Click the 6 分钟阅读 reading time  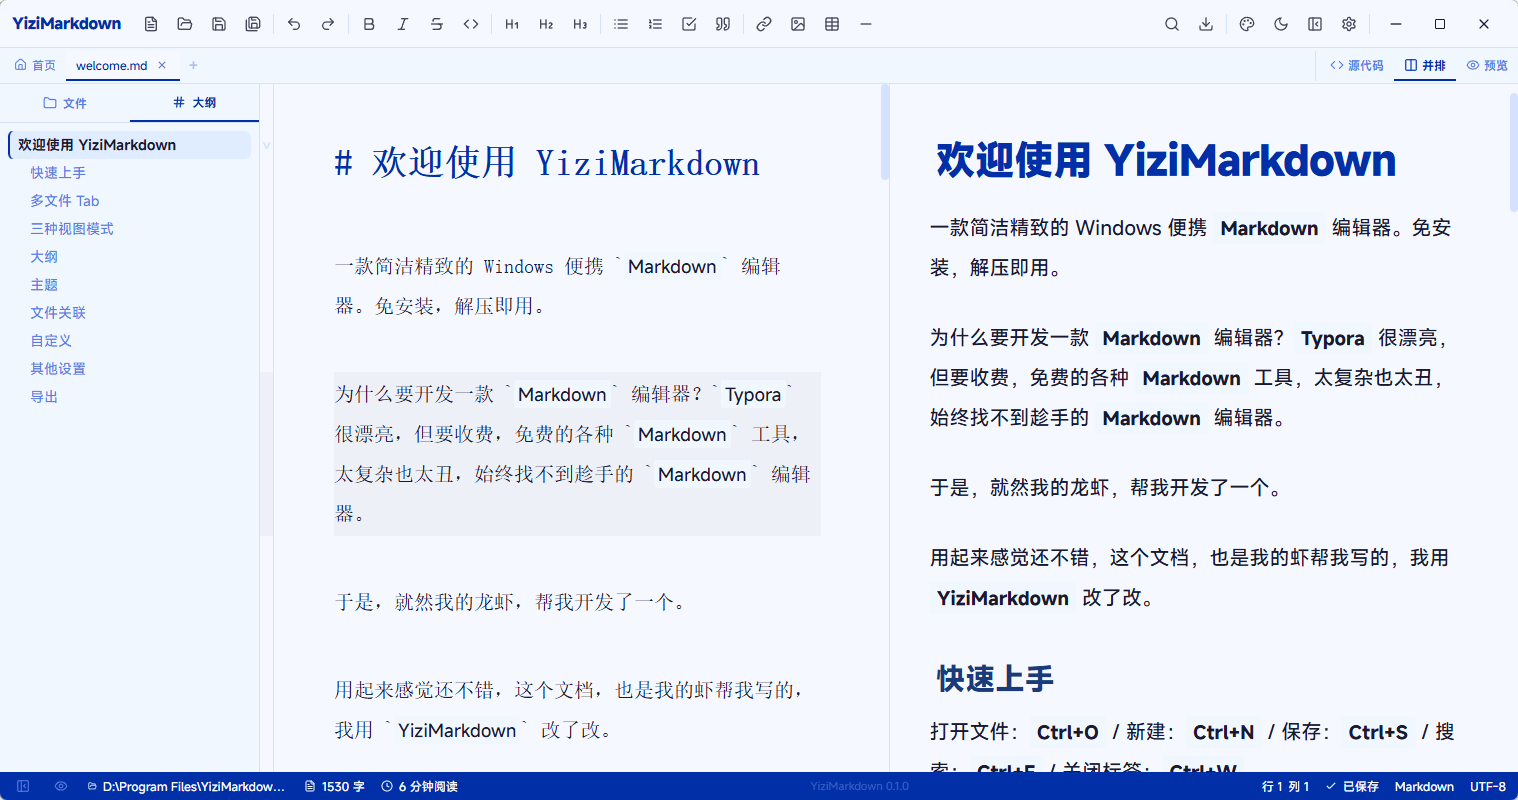(420, 786)
